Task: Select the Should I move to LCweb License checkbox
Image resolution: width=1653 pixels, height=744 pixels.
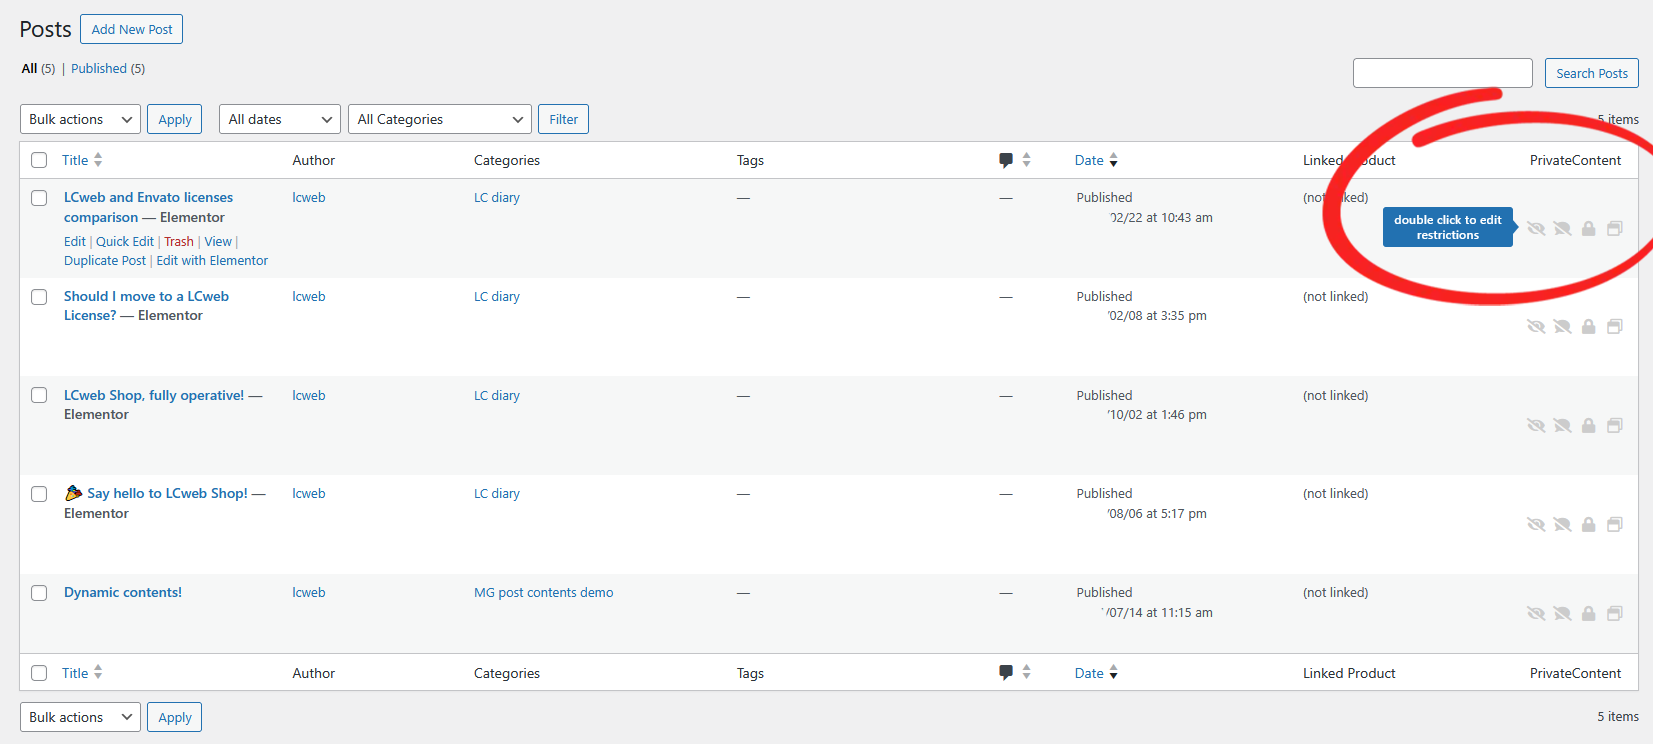Action: [39, 297]
